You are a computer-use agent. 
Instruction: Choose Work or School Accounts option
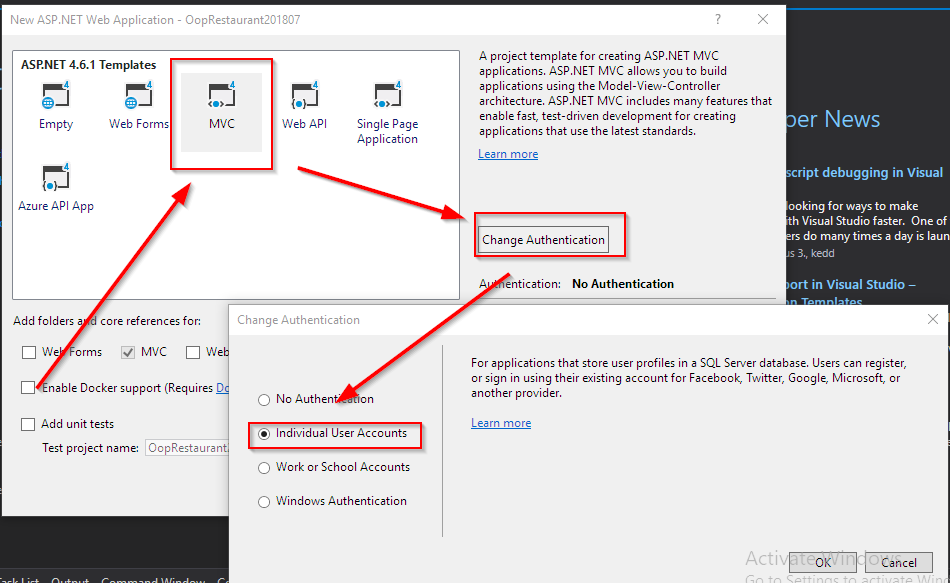264,468
